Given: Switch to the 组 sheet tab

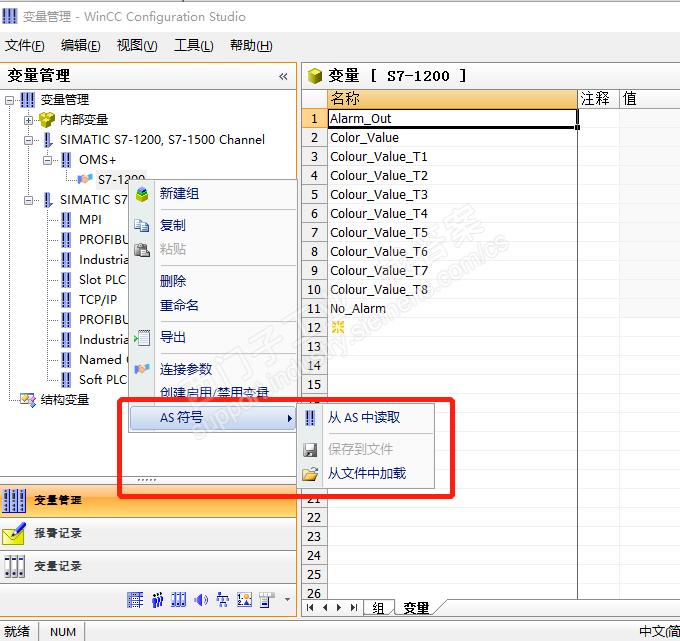Looking at the screenshot, I should 379,608.
